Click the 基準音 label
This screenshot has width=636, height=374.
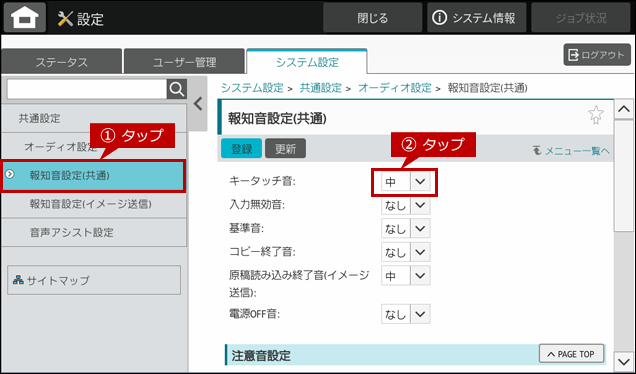[x=246, y=228]
